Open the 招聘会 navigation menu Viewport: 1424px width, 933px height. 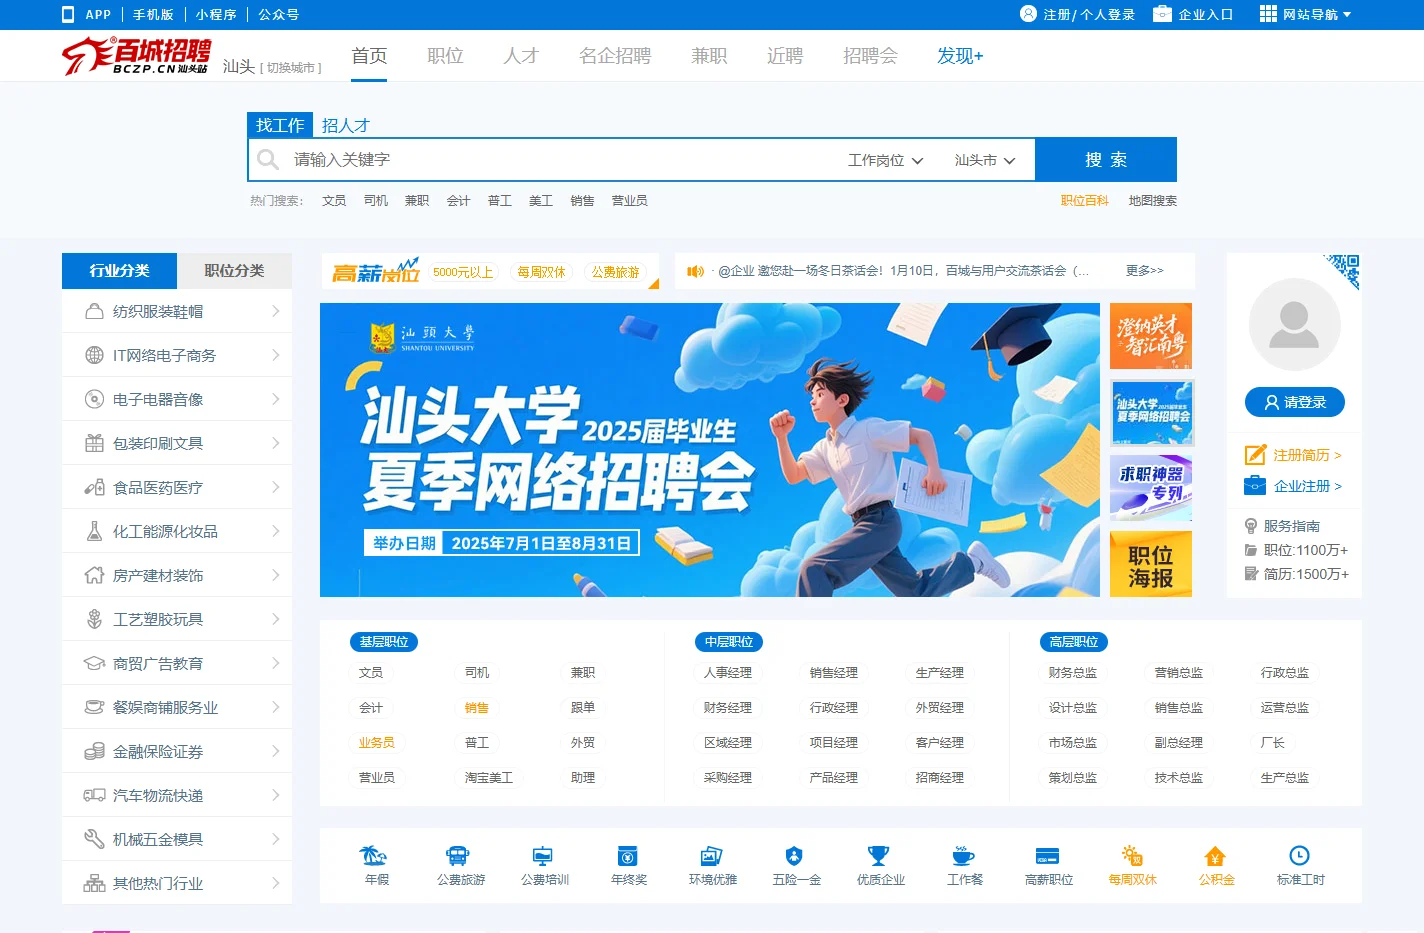(870, 56)
